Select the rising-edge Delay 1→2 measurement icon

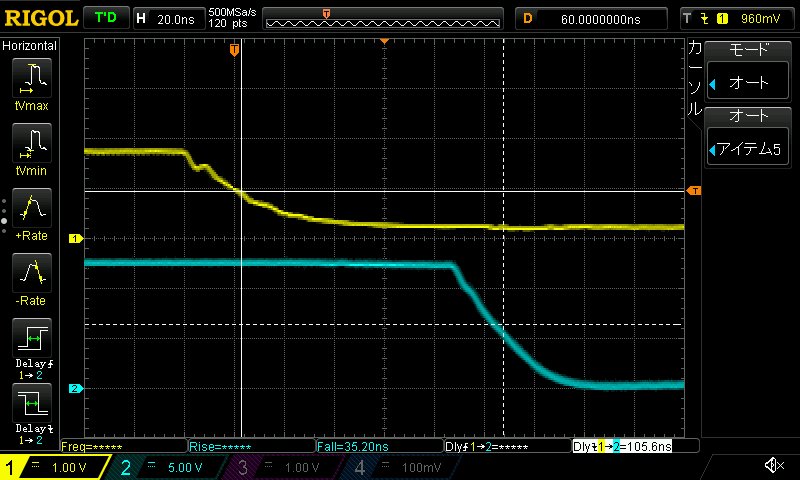tap(32, 338)
